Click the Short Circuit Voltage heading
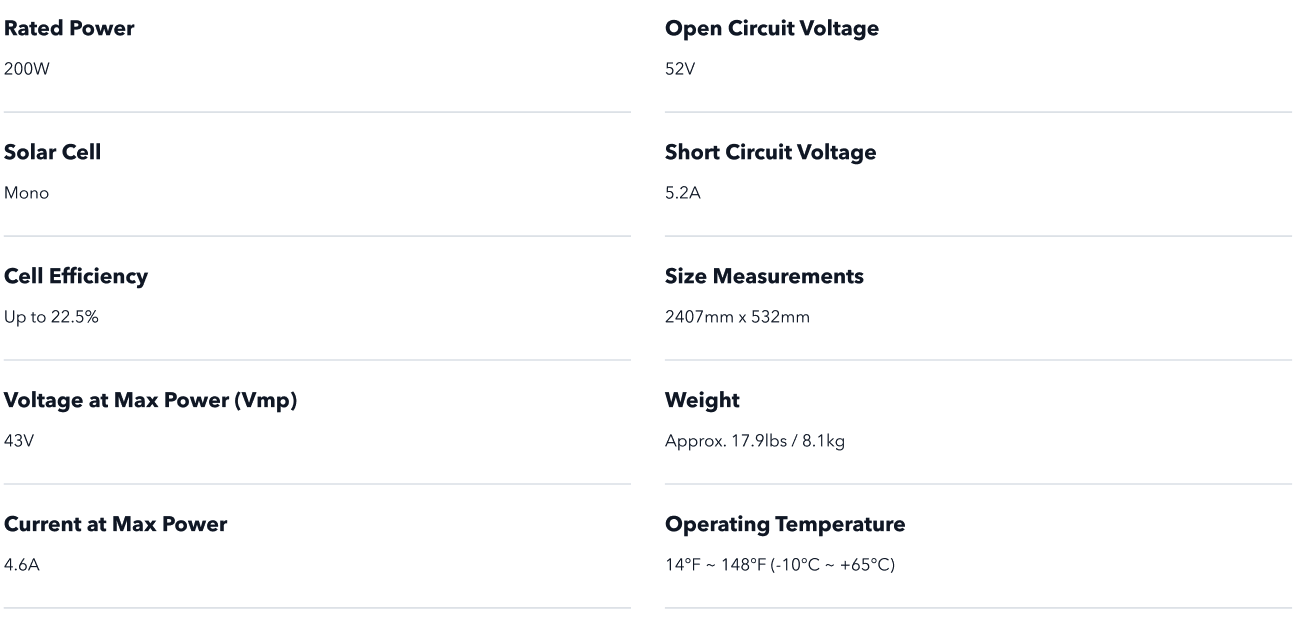 pos(770,153)
